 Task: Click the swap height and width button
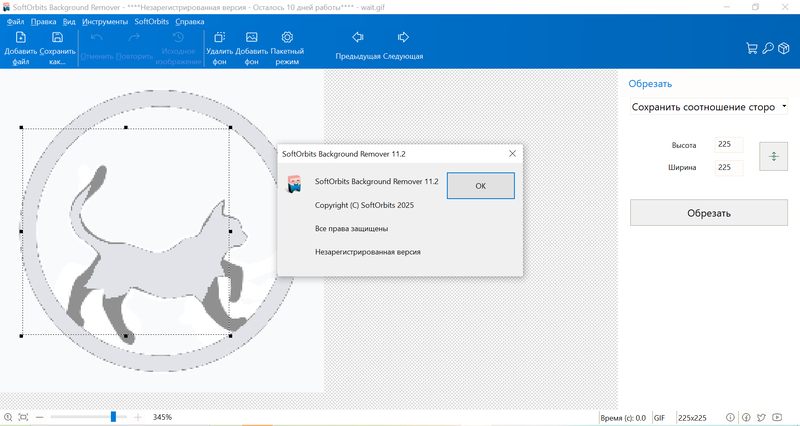click(x=773, y=156)
